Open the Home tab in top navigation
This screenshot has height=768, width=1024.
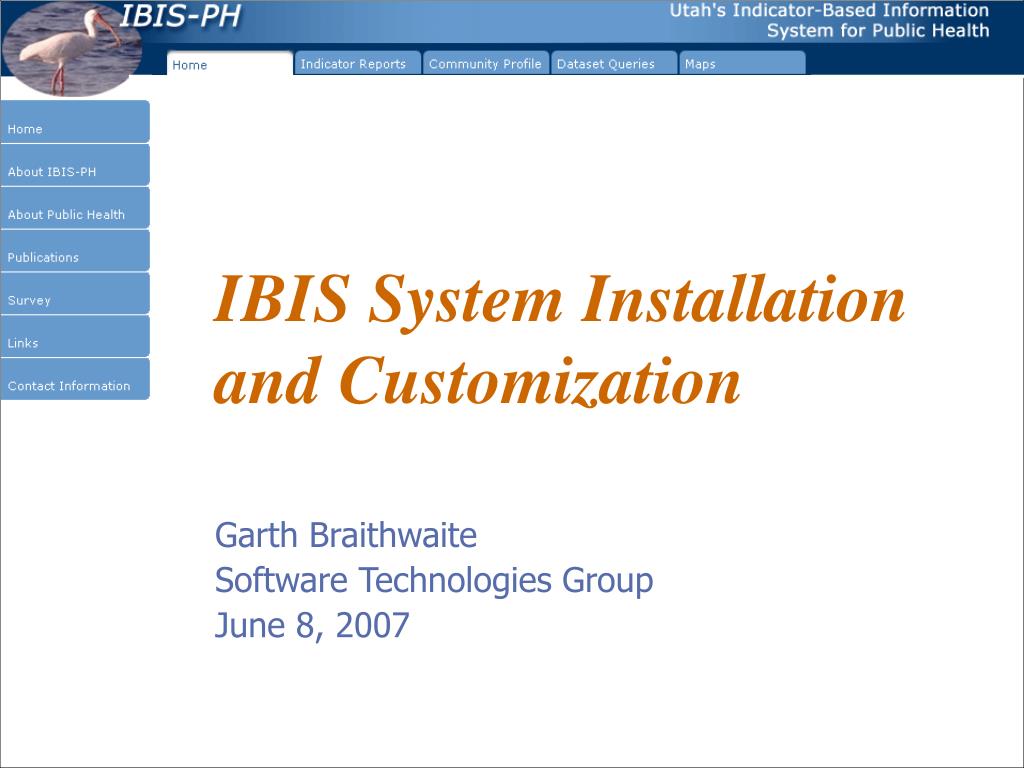click(x=230, y=63)
